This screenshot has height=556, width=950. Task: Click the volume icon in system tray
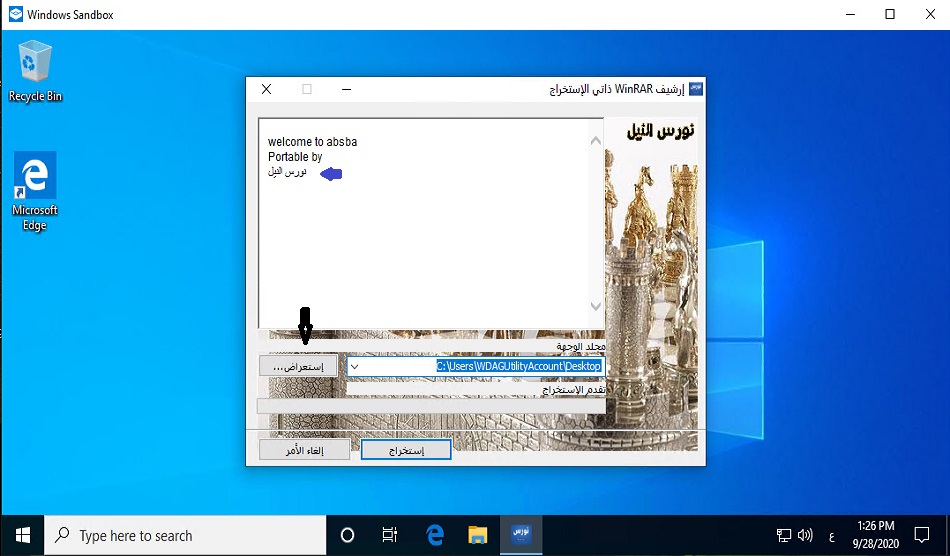(806, 535)
